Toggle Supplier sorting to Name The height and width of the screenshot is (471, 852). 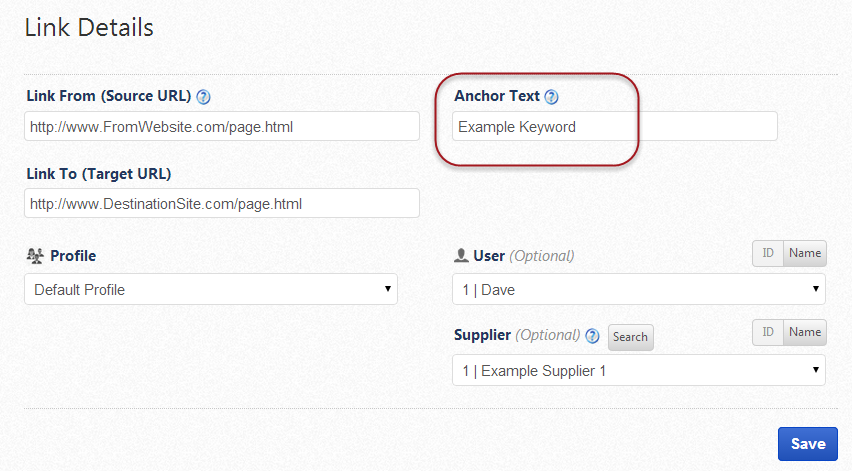click(x=805, y=333)
